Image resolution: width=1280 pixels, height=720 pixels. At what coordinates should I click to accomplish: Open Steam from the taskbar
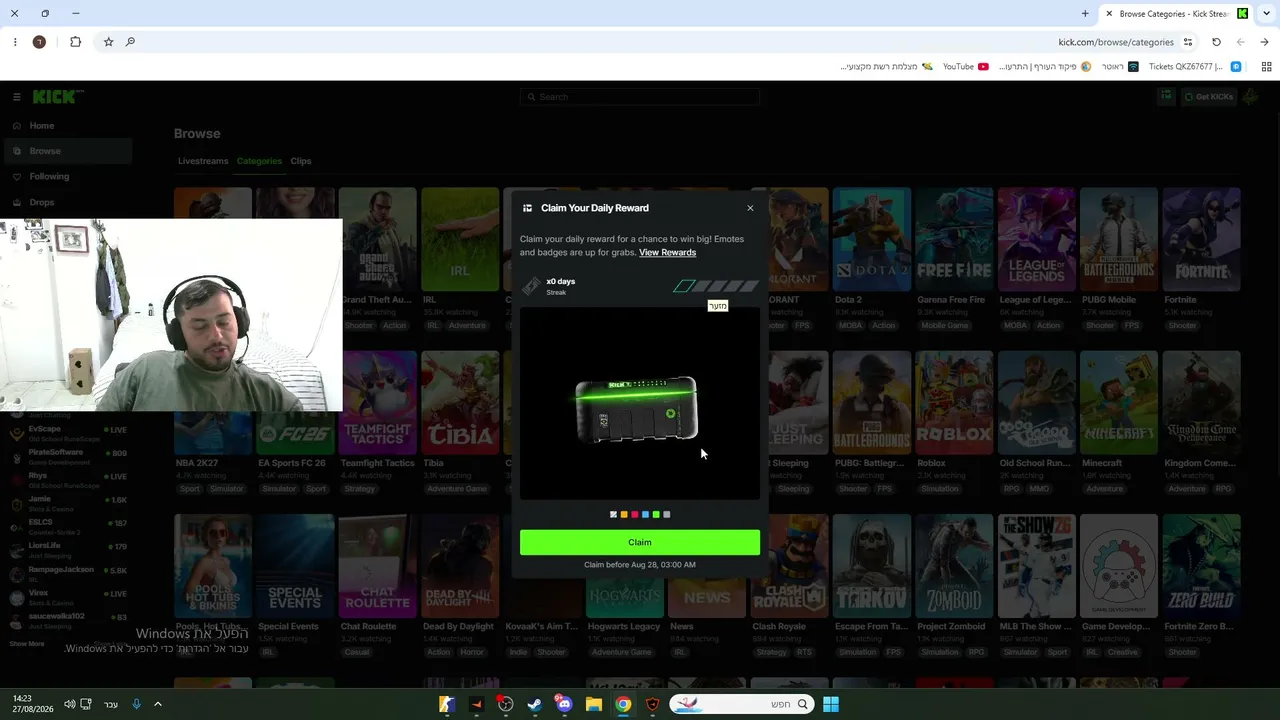pos(535,704)
